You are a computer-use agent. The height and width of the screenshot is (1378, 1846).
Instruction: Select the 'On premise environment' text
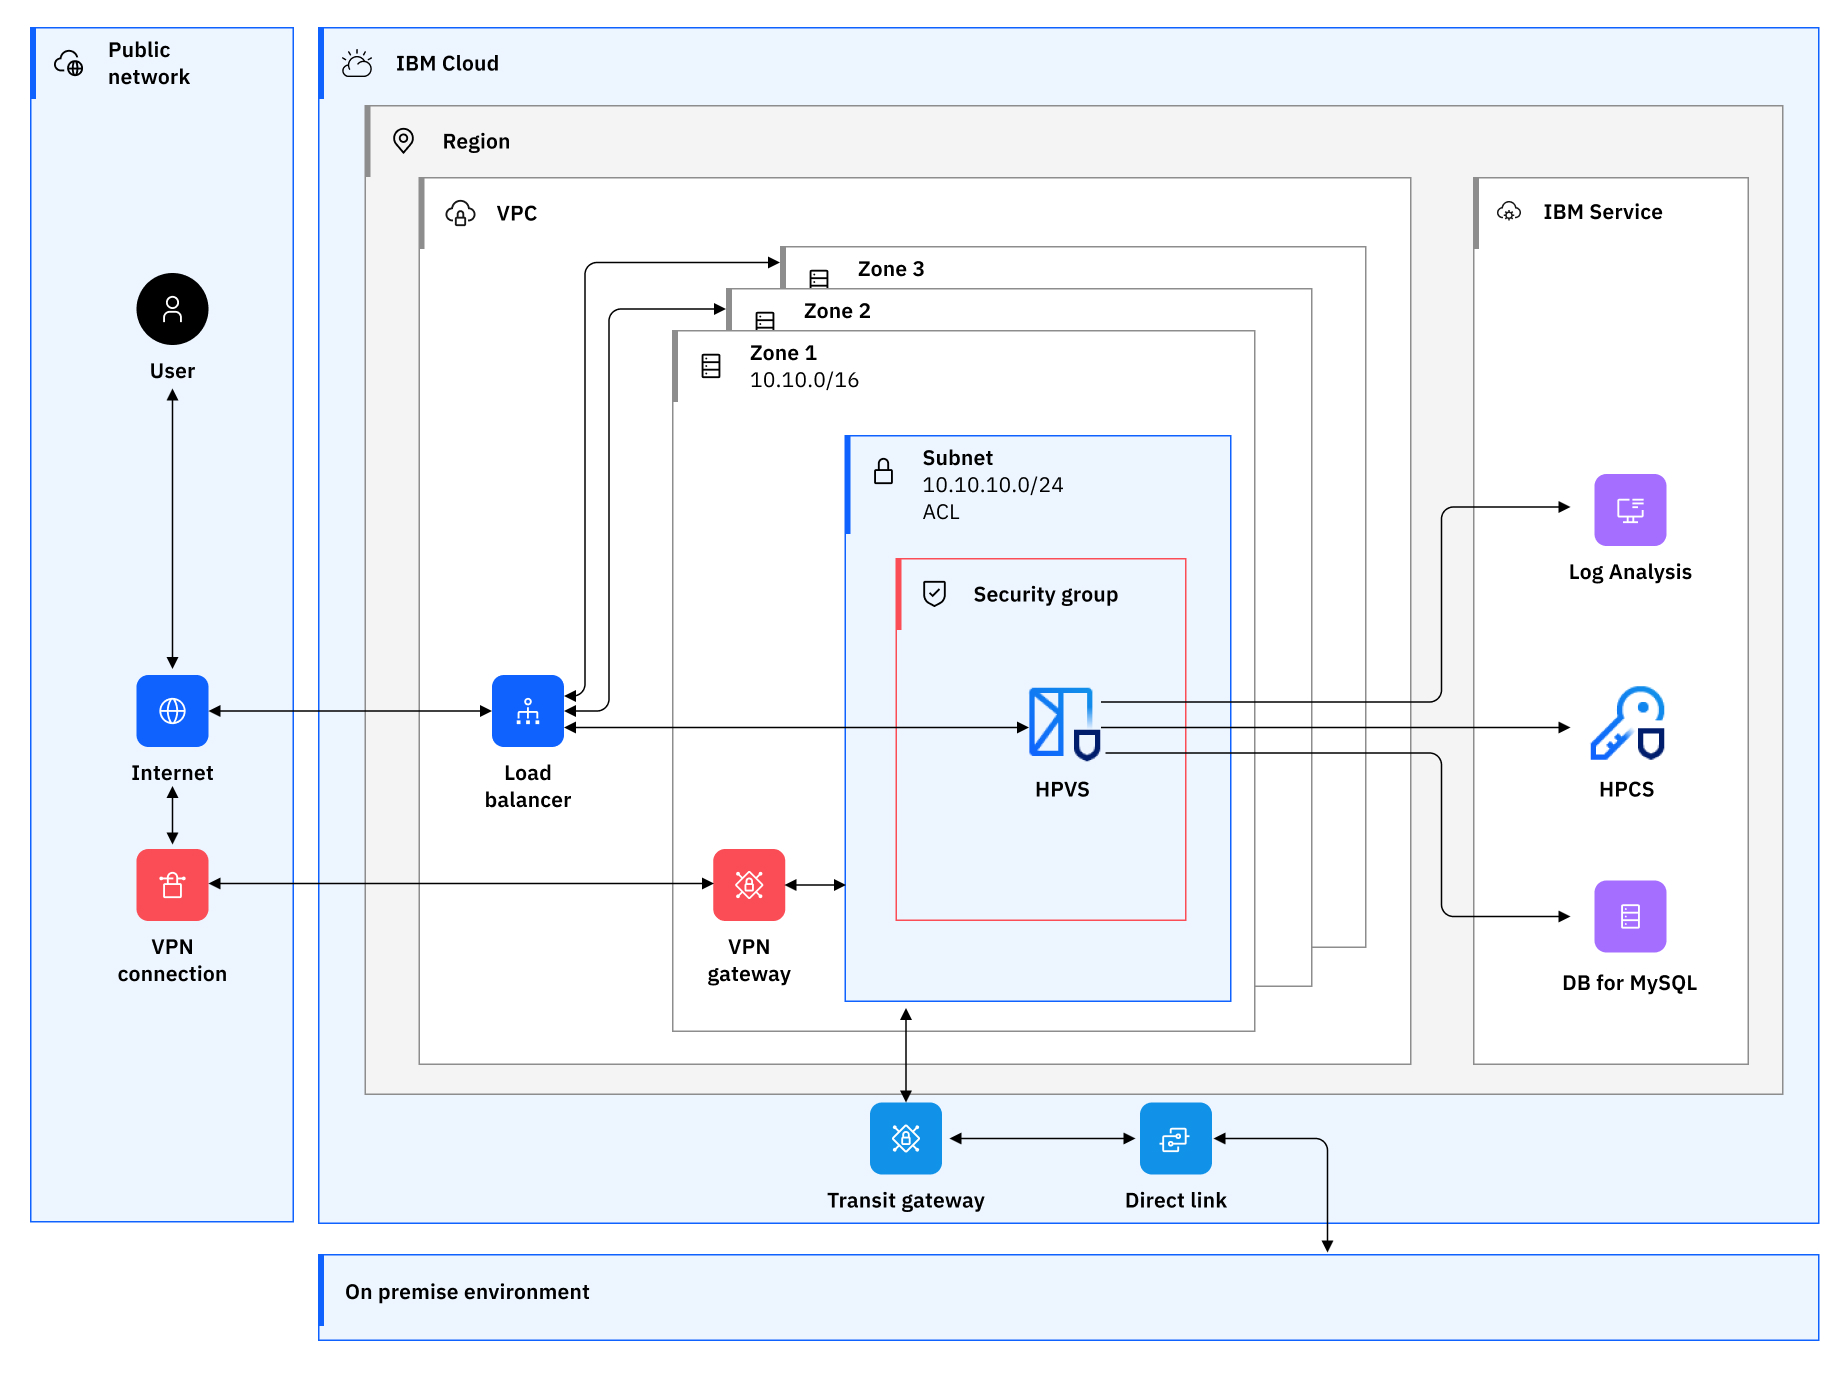tap(467, 1292)
